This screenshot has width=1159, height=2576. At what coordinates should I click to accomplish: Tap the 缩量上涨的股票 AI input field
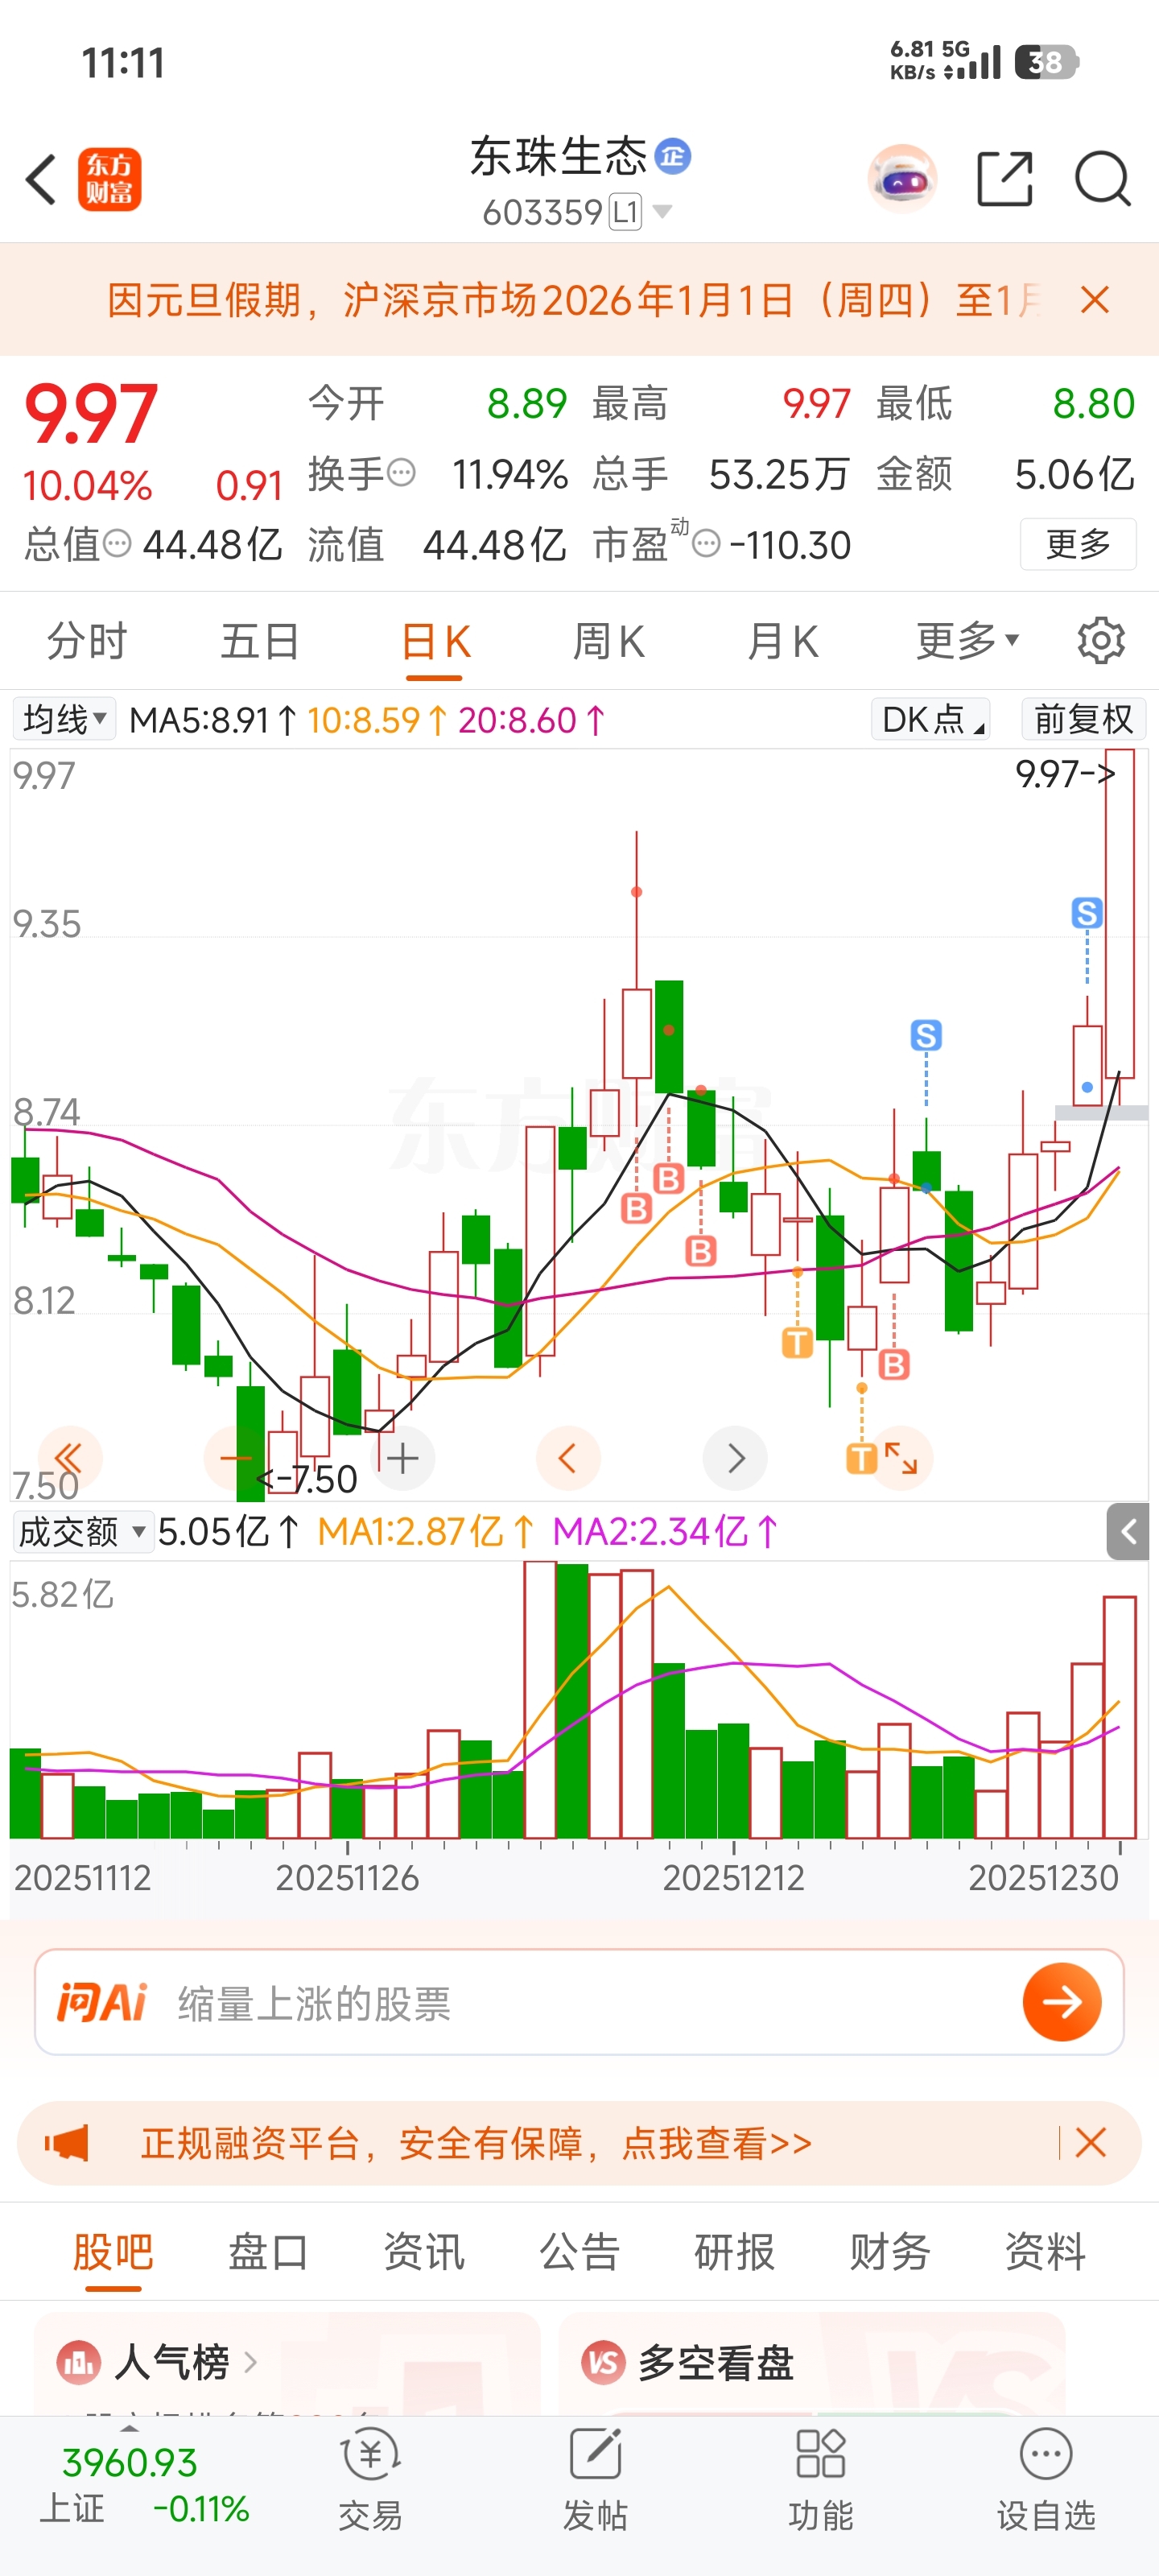[580, 2002]
